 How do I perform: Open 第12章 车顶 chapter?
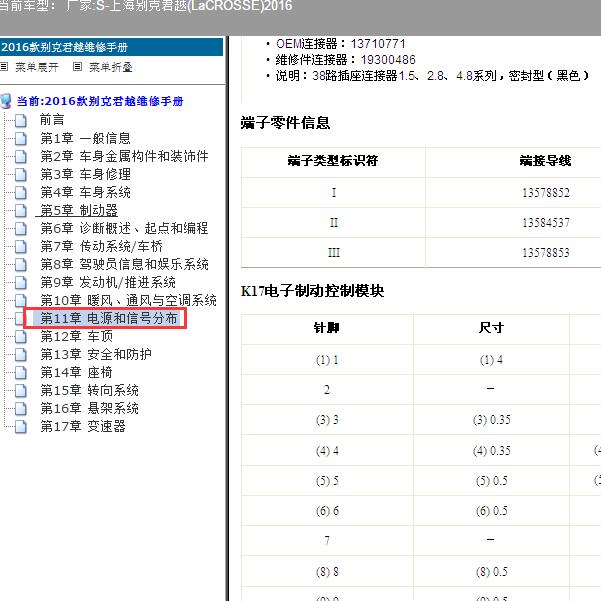click(x=77, y=336)
